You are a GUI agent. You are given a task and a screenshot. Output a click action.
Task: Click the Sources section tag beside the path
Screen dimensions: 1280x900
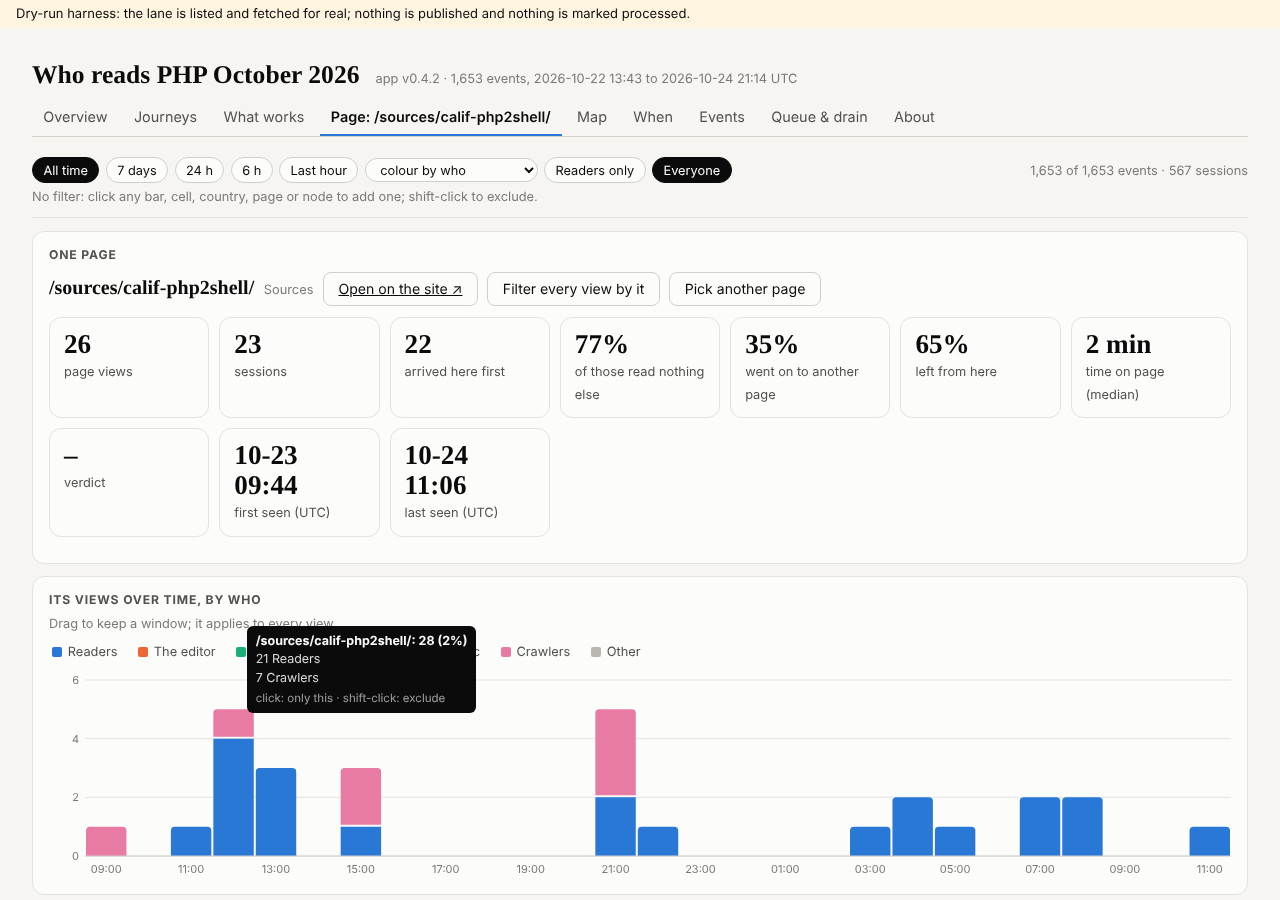tap(289, 290)
